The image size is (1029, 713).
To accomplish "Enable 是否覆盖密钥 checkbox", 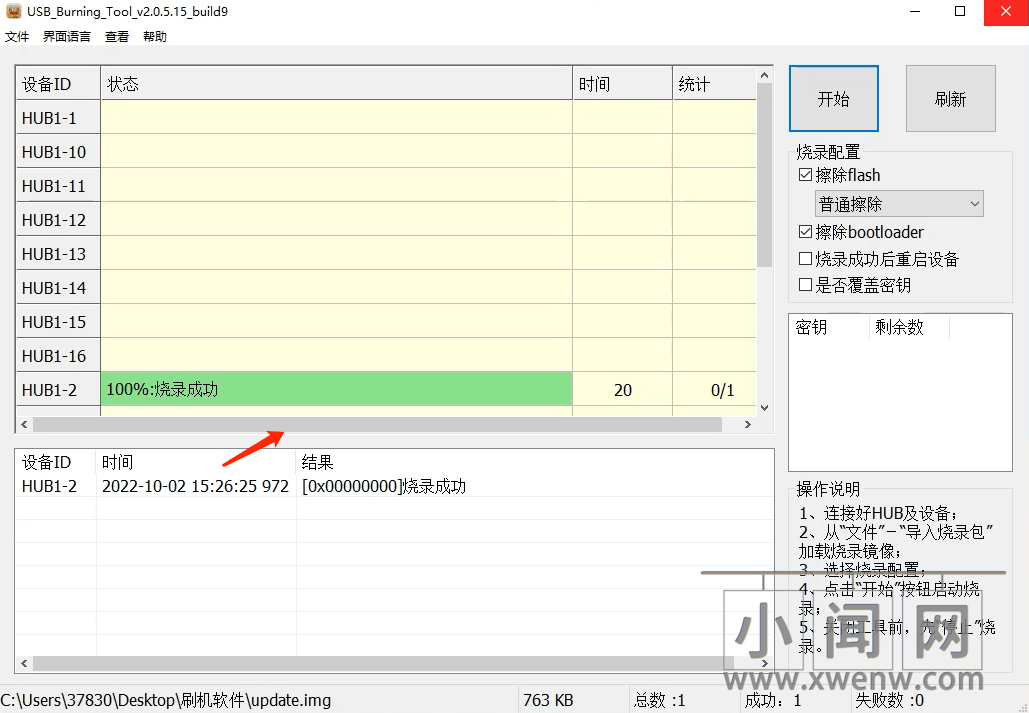I will pyautogui.click(x=806, y=285).
